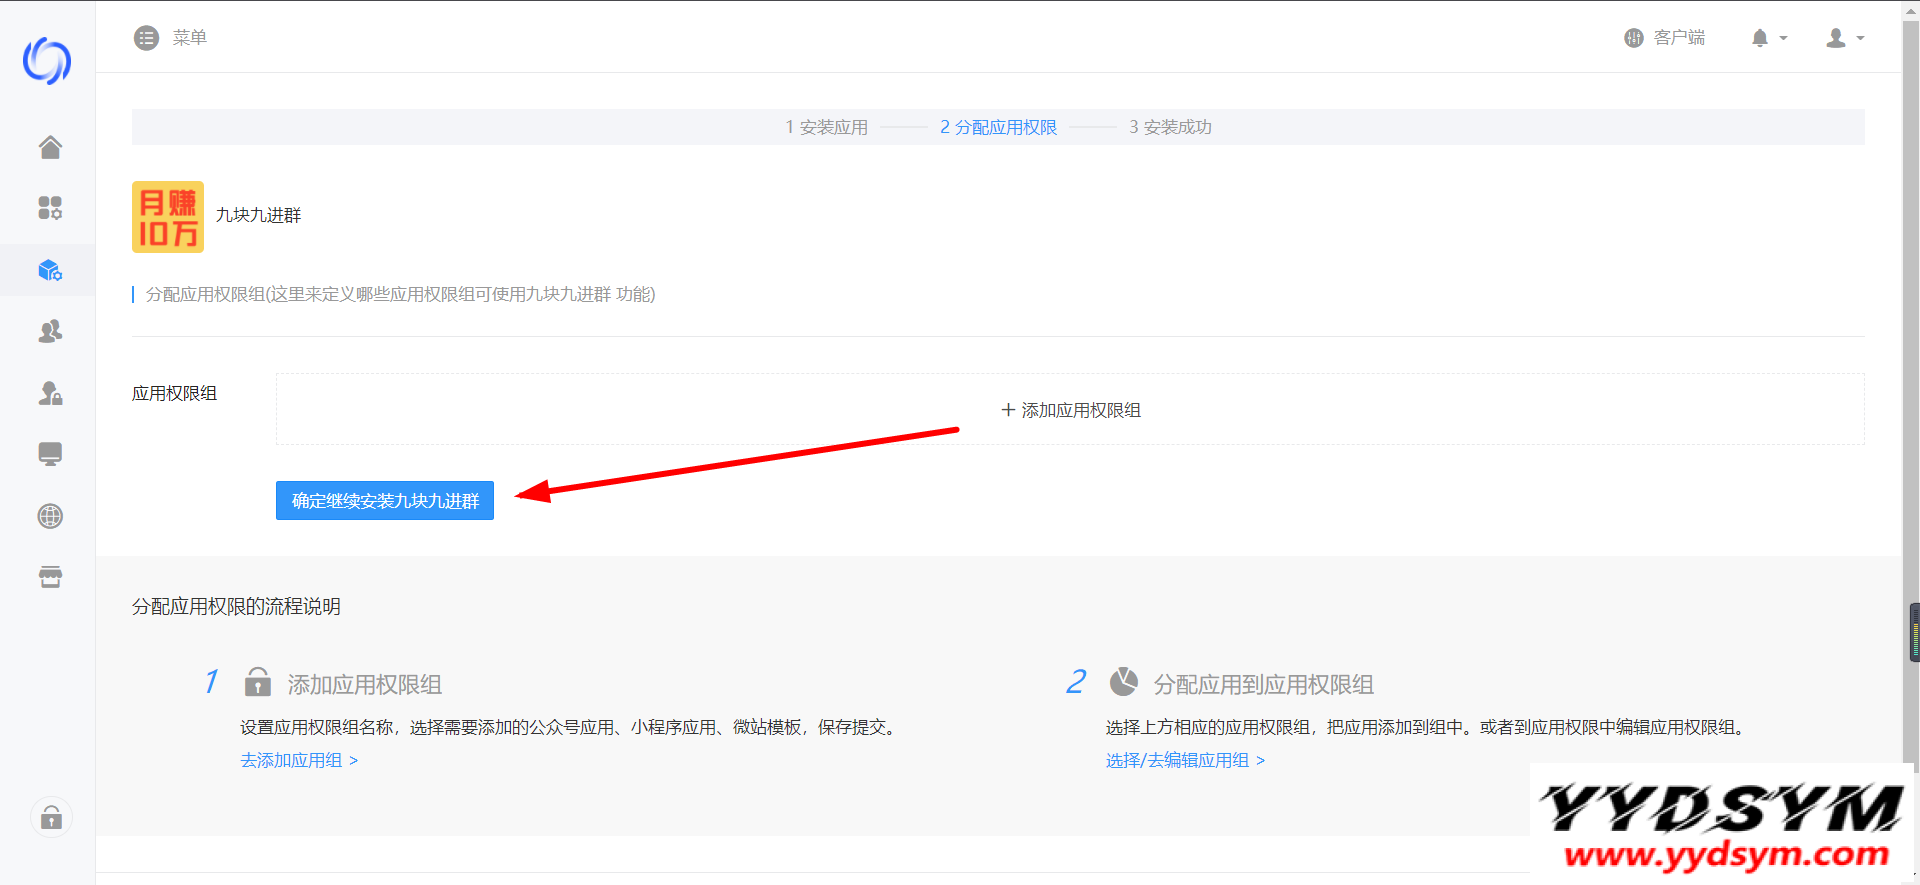Click the swirl logo at top left
The width and height of the screenshot is (1920, 885).
[47, 61]
